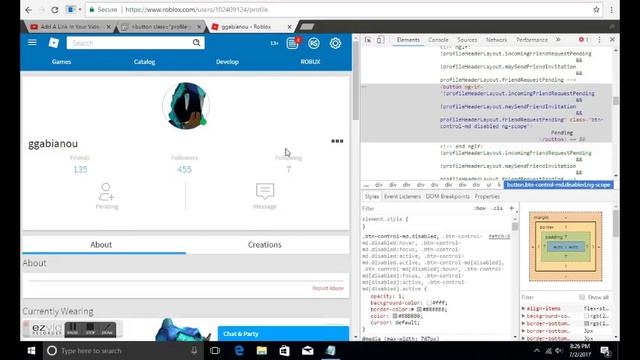The width and height of the screenshot is (640, 360).
Task: Reload the Roblox profile page
Action: [54, 9]
